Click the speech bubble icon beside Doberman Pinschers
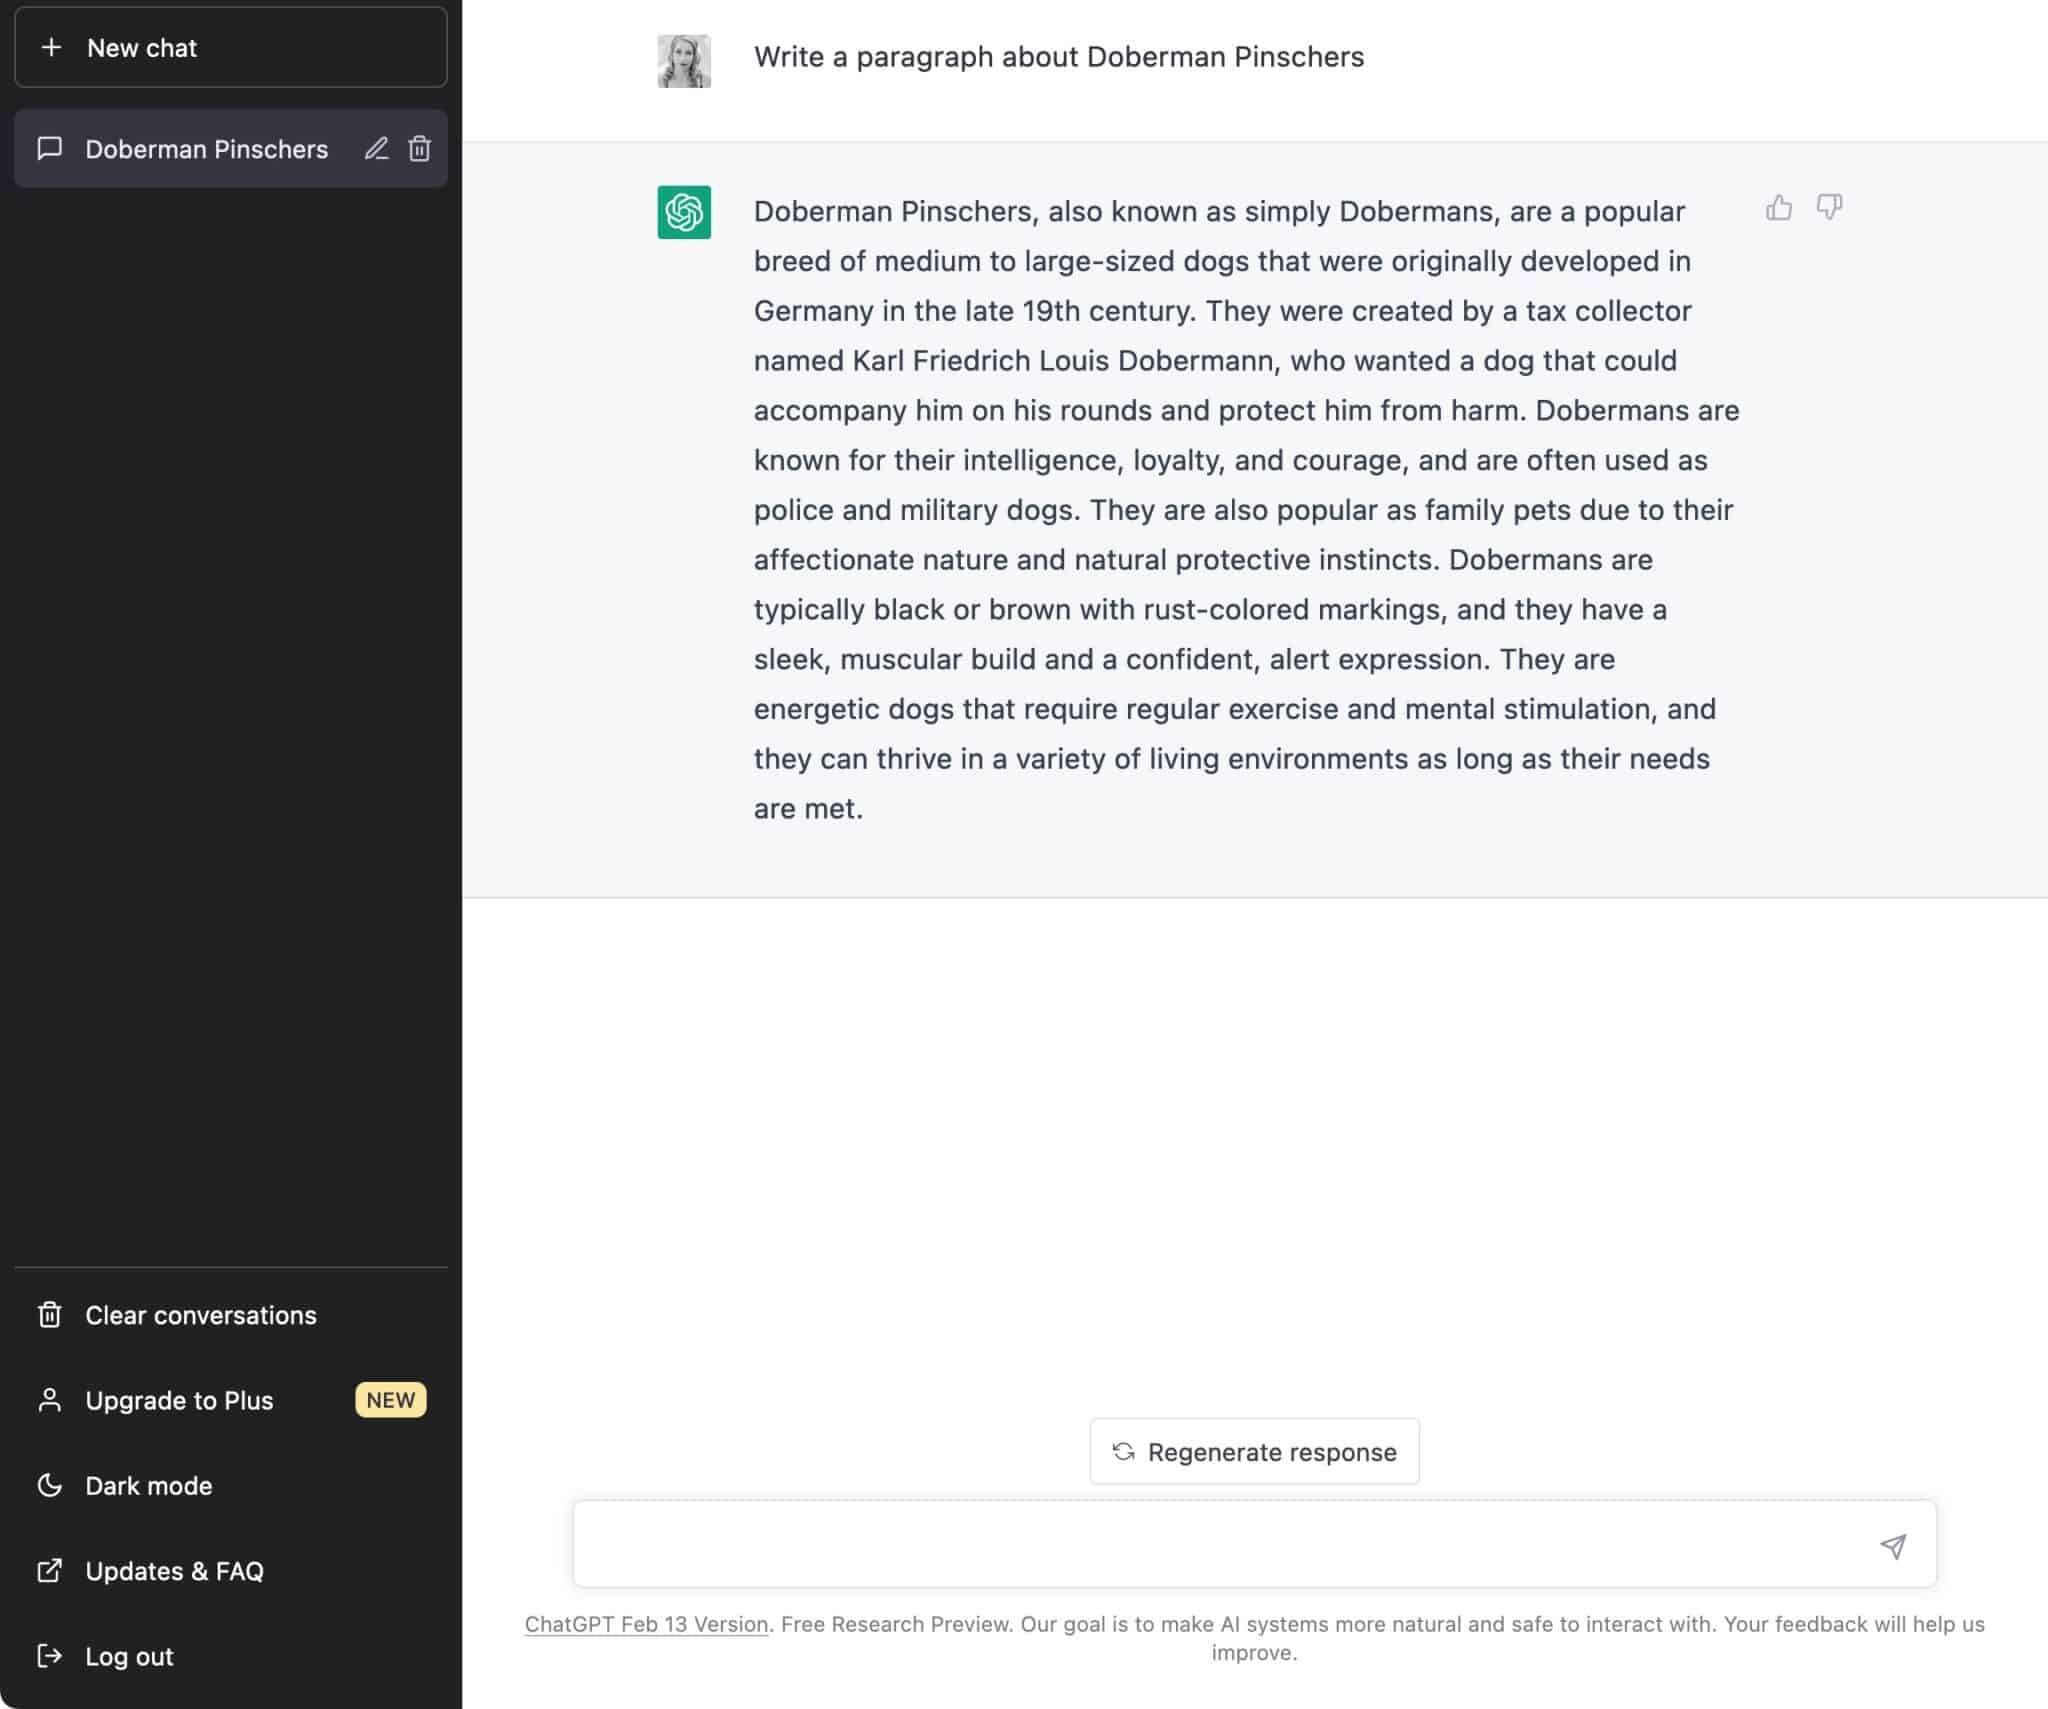The height and width of the screenshot is (1709, 2048). tap(49, 149)
